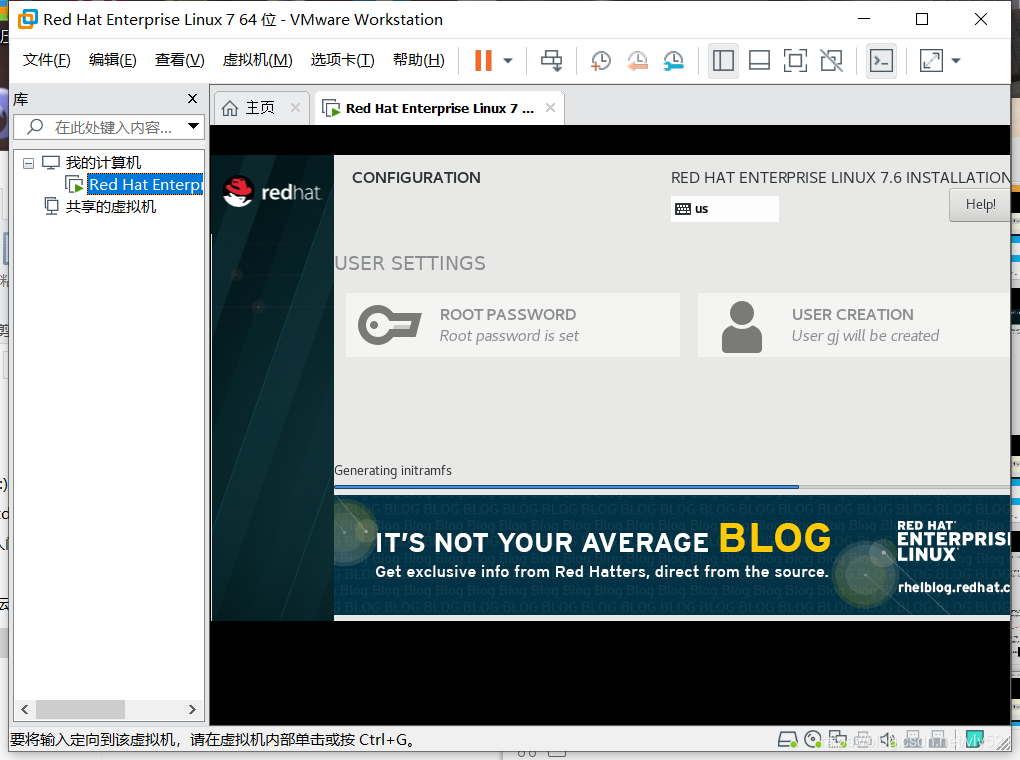
Task: Open the 文件(F) menu
Action: [46, 60]
